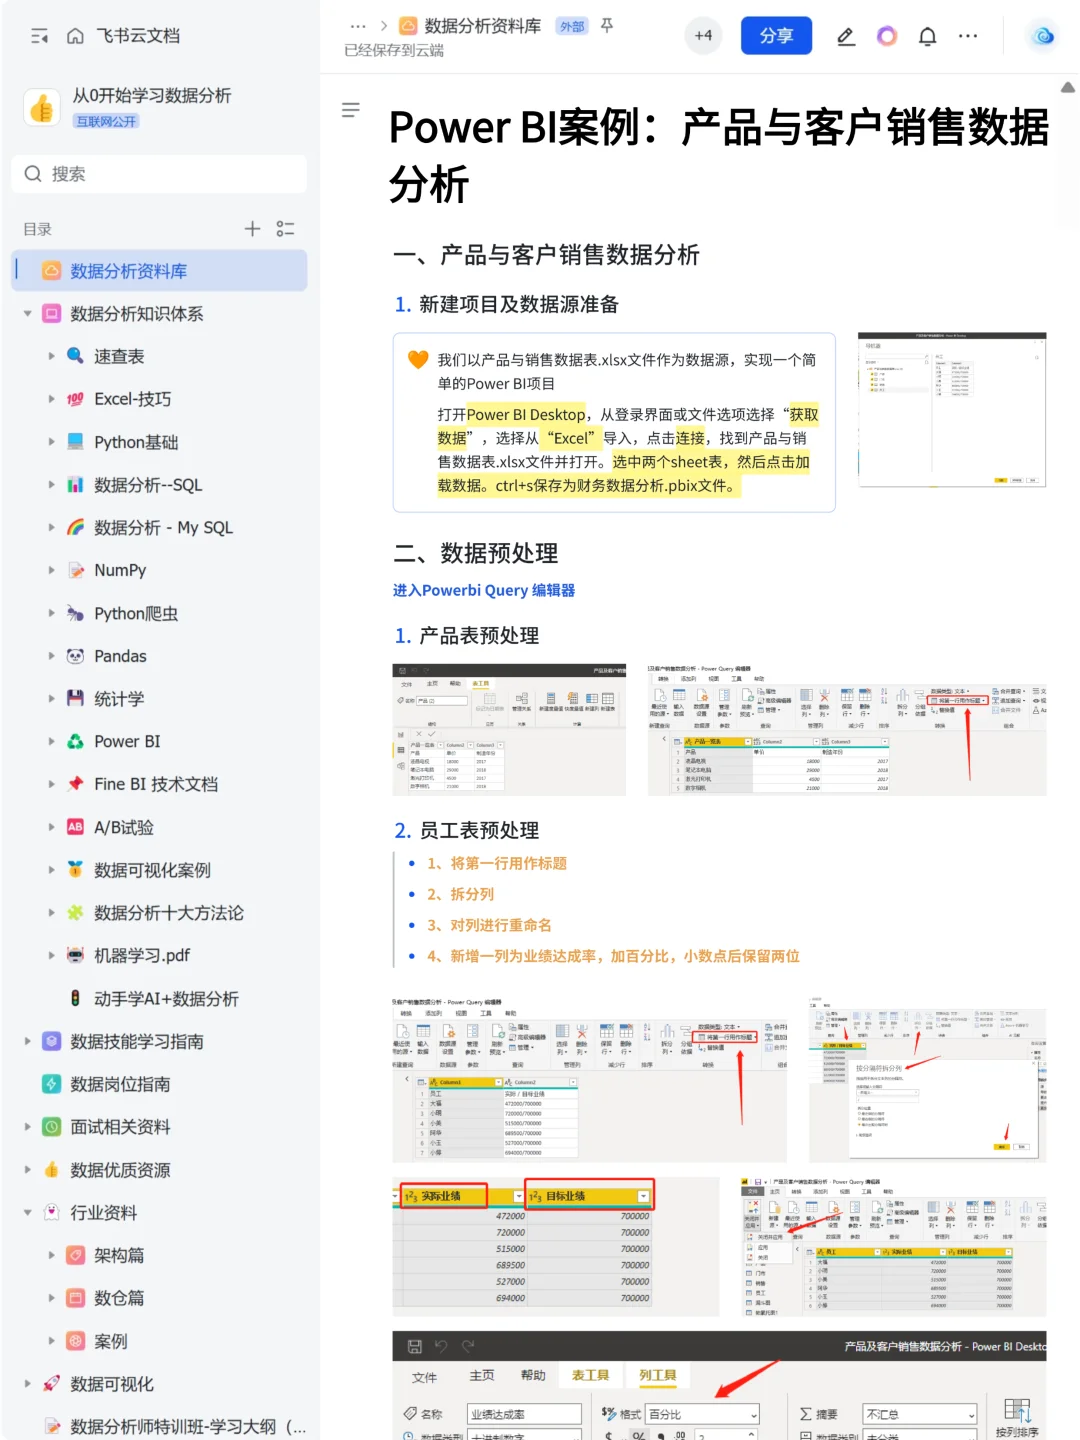Open the colorful AI assistant ring icon
Screen dimensions: 1080x1440
887,36
